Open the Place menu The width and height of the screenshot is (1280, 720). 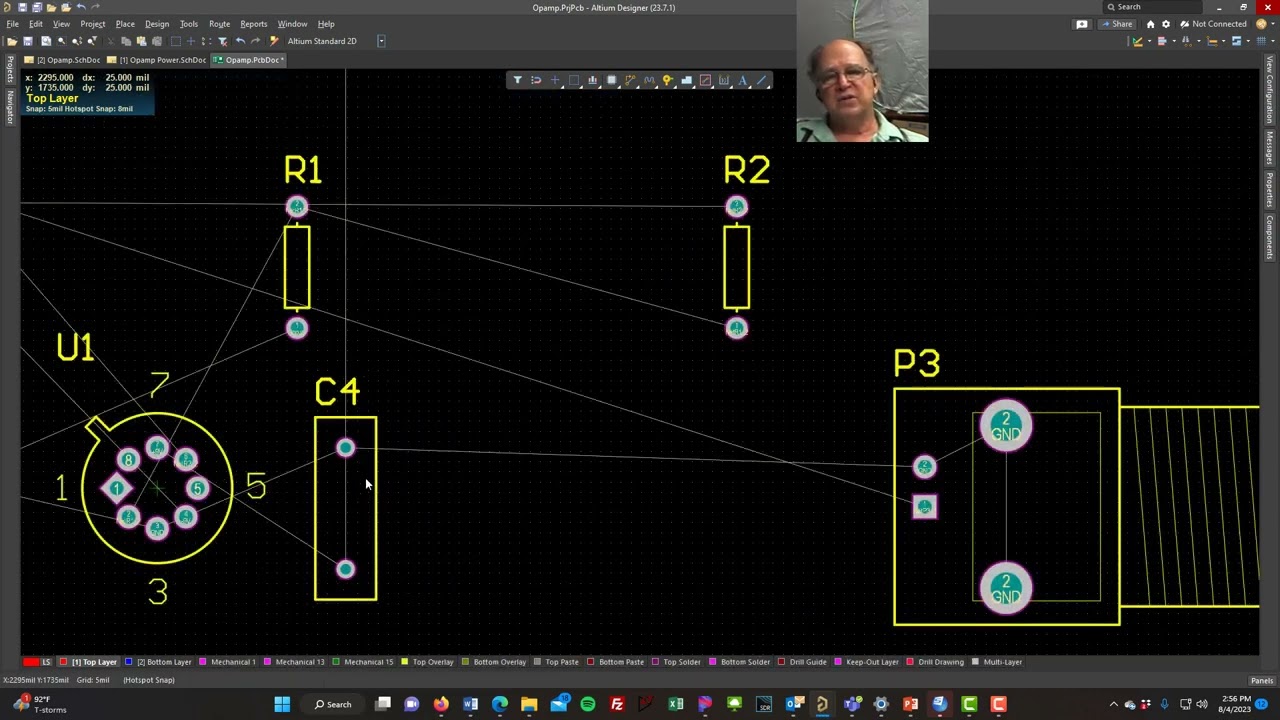125,24
